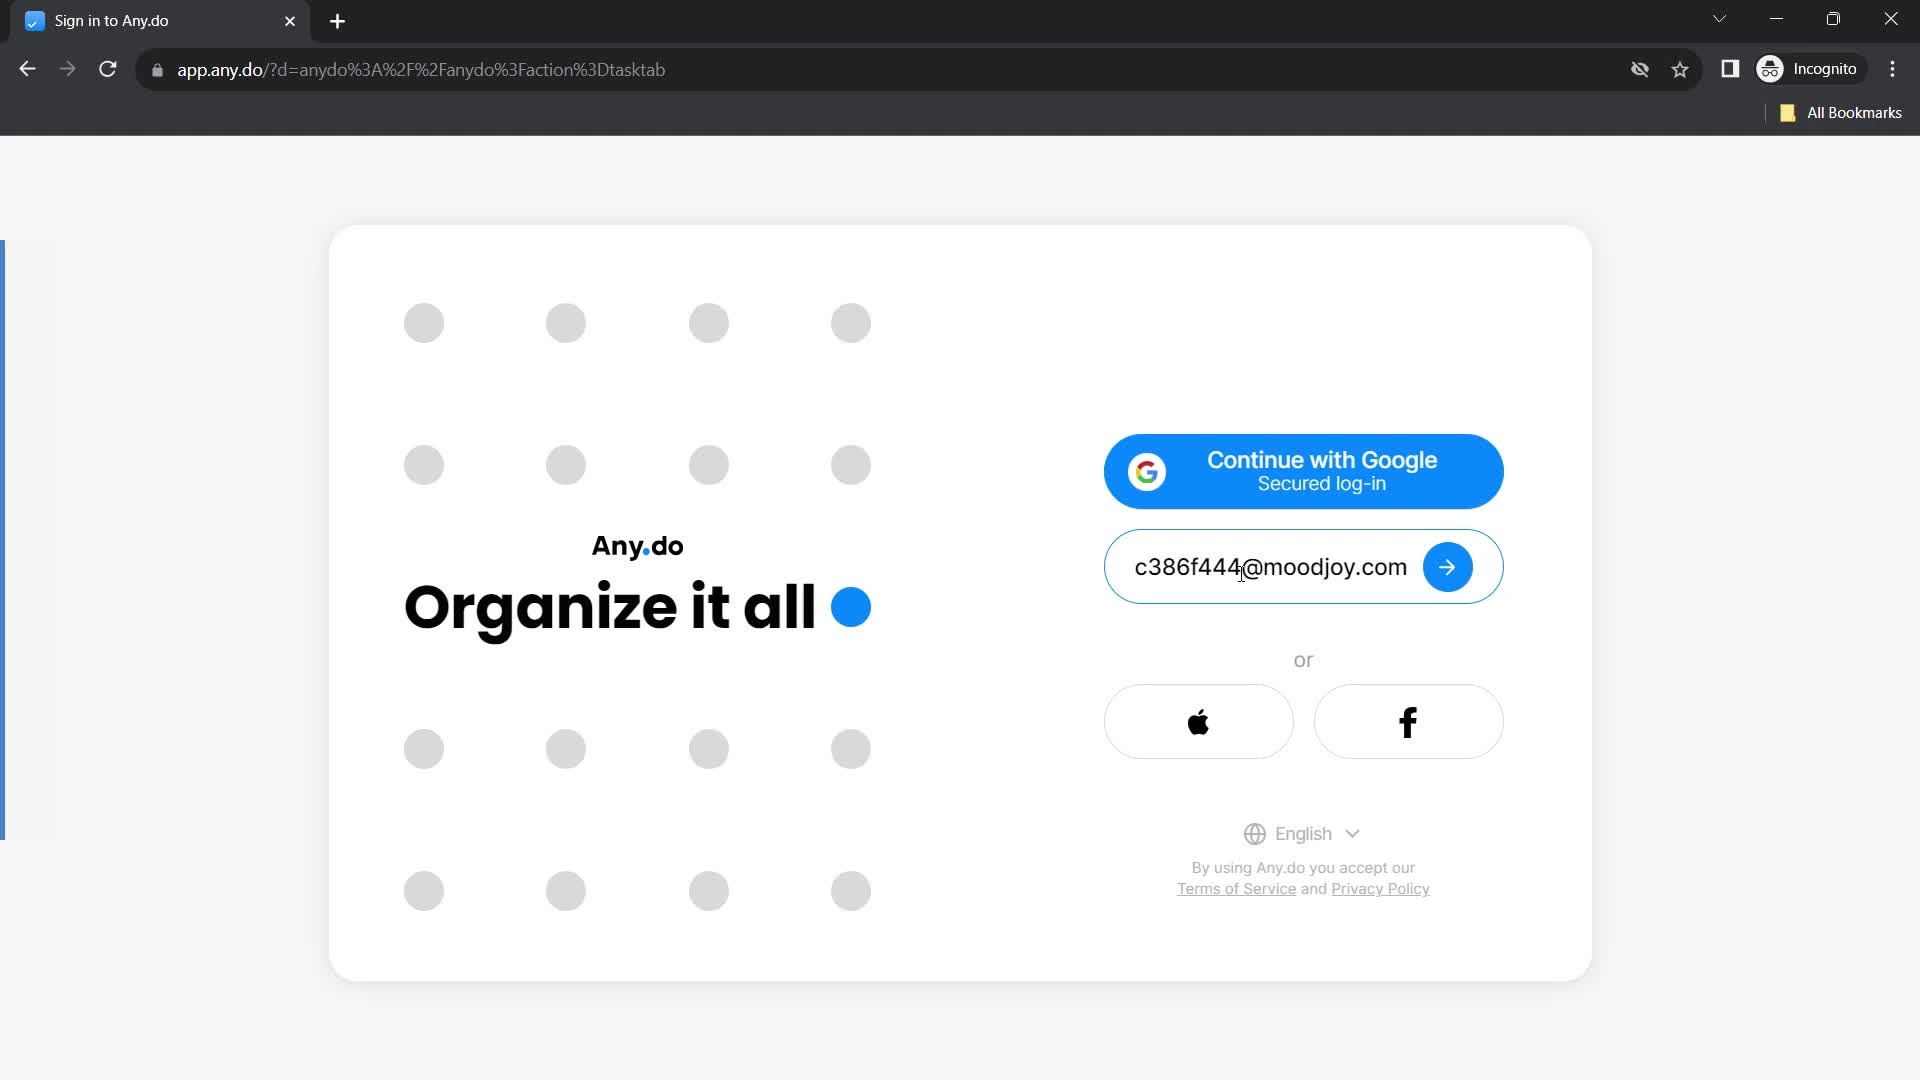This screenshot has height=1080, width=1920.
Task: Open the tab search dropdown arrow
Action: point(1719,19)
